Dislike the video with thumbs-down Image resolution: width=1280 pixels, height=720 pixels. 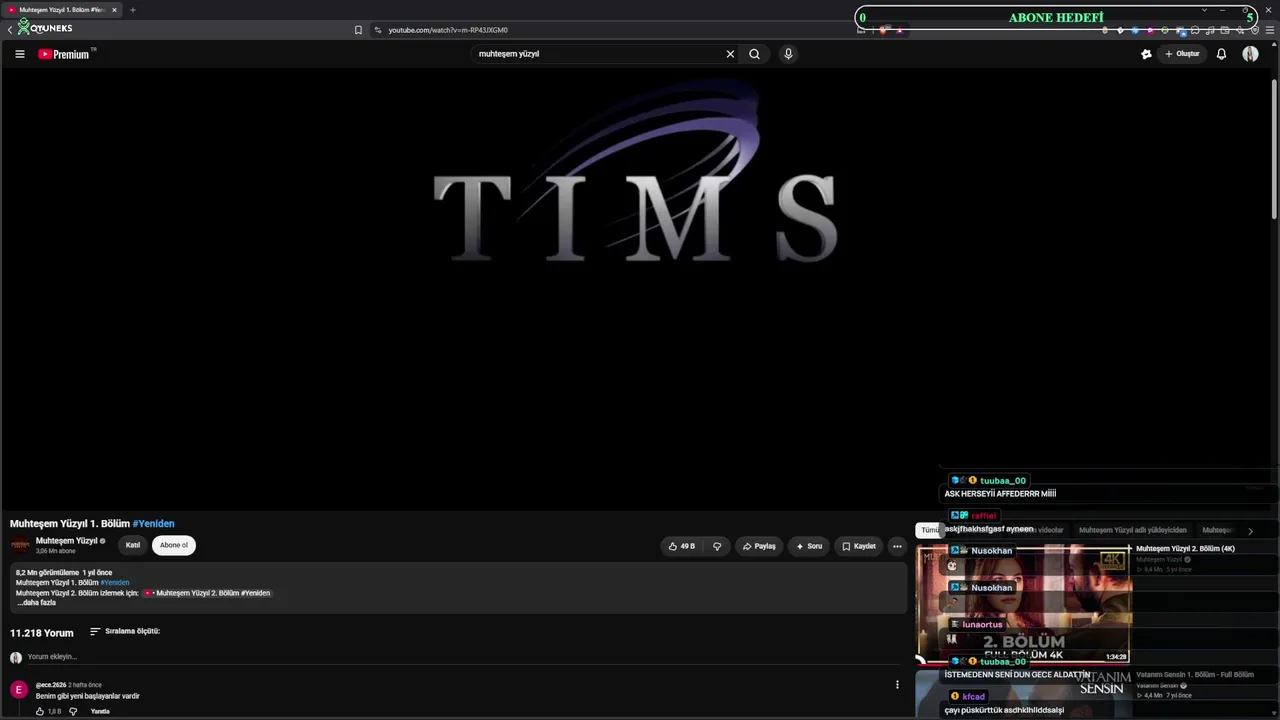tap(717, 546)
